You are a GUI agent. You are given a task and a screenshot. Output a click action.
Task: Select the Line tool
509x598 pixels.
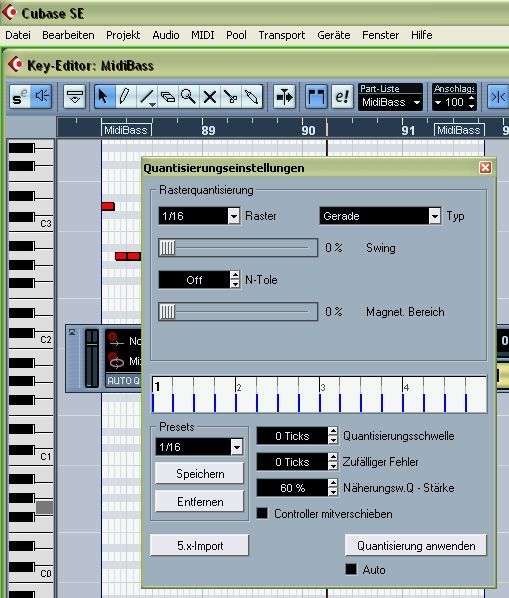point(146,97)
